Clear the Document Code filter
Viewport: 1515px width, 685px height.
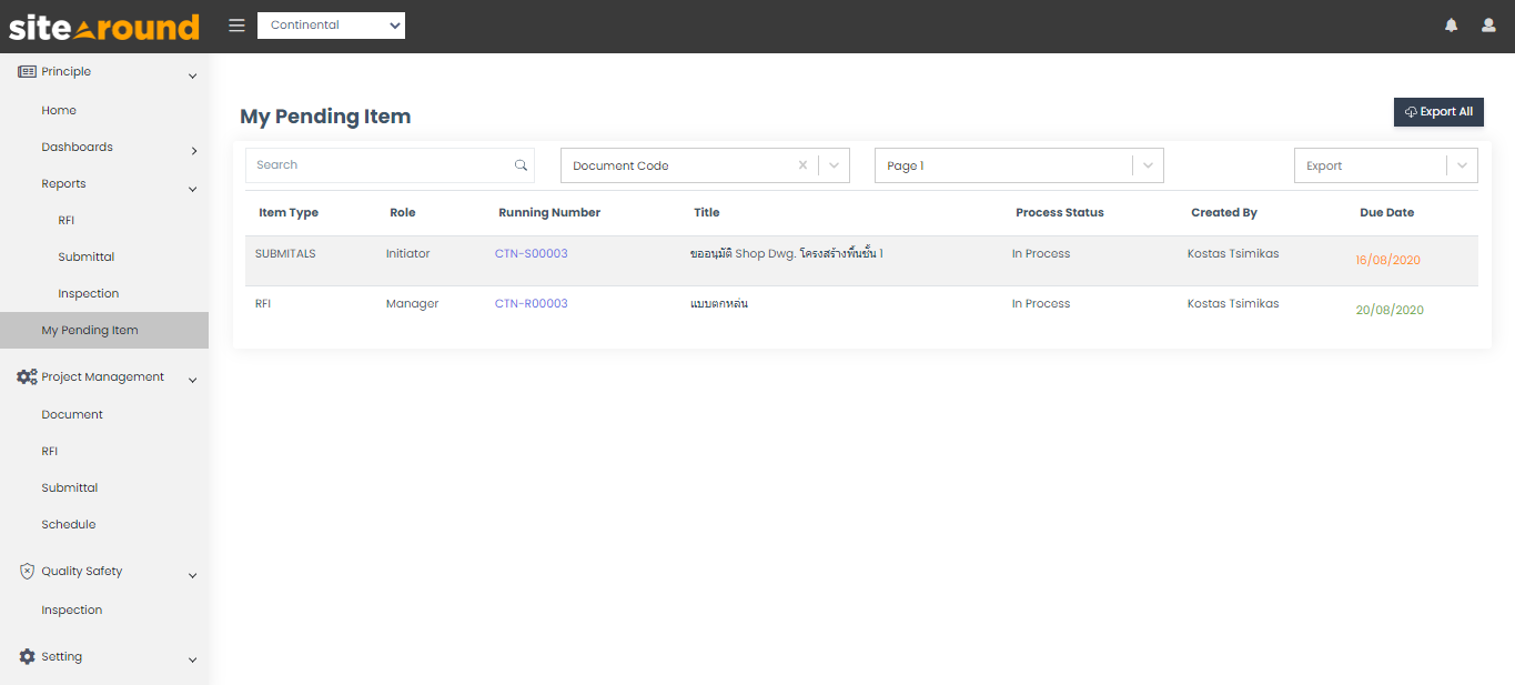(802, 165)
